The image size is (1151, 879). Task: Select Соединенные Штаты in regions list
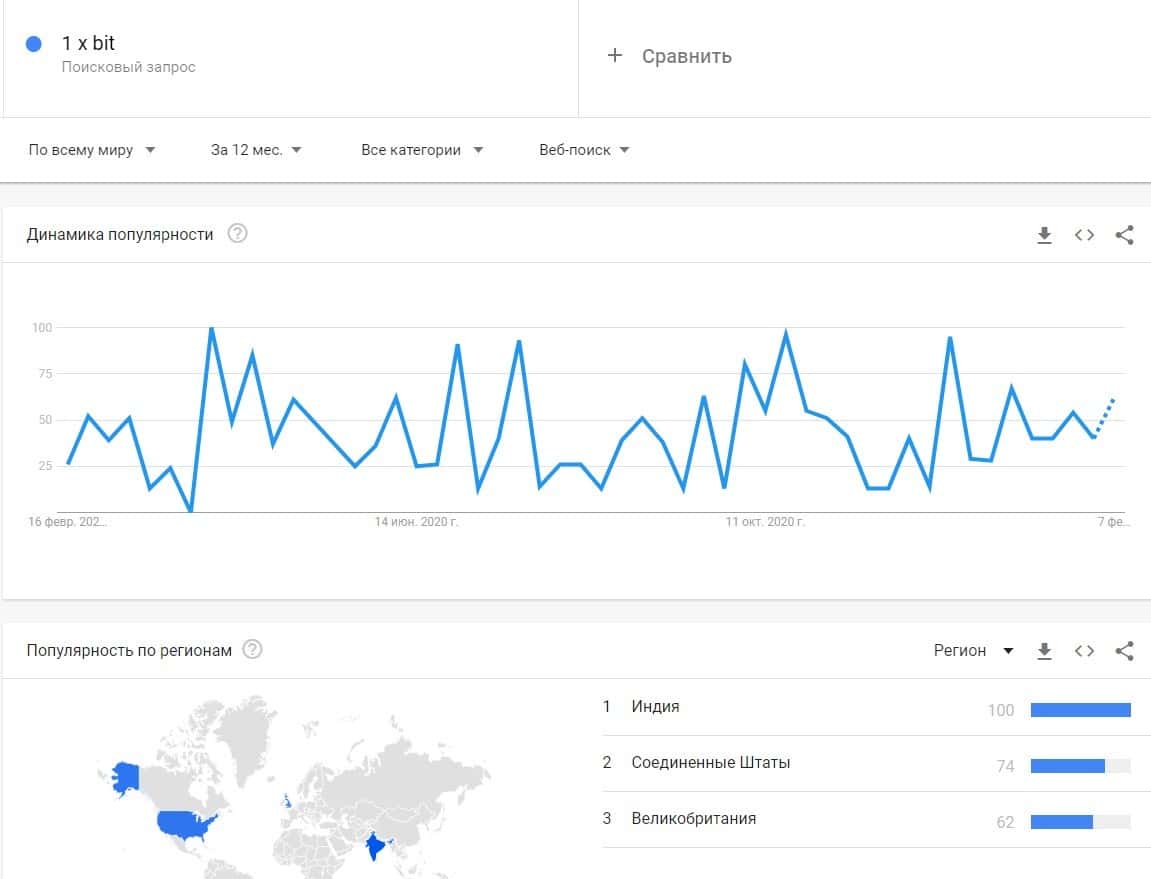[710, 763]
